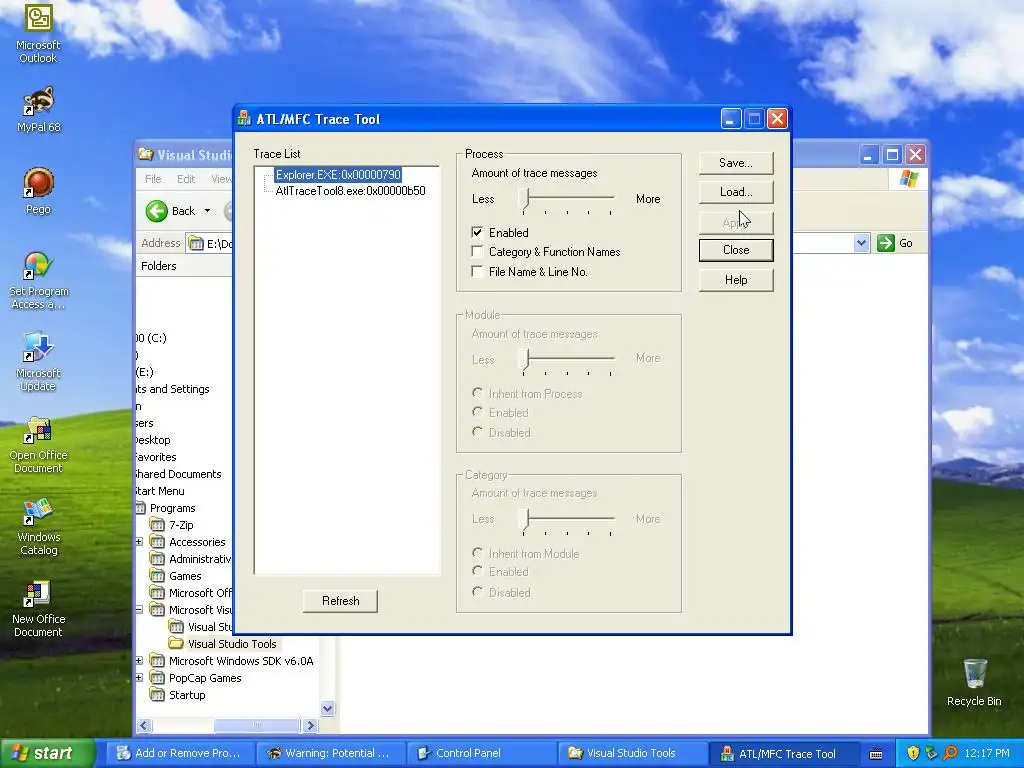This screenshot has width=1024, height=768.
Task: Click the Save... button
Action: [x=736, y=163]
